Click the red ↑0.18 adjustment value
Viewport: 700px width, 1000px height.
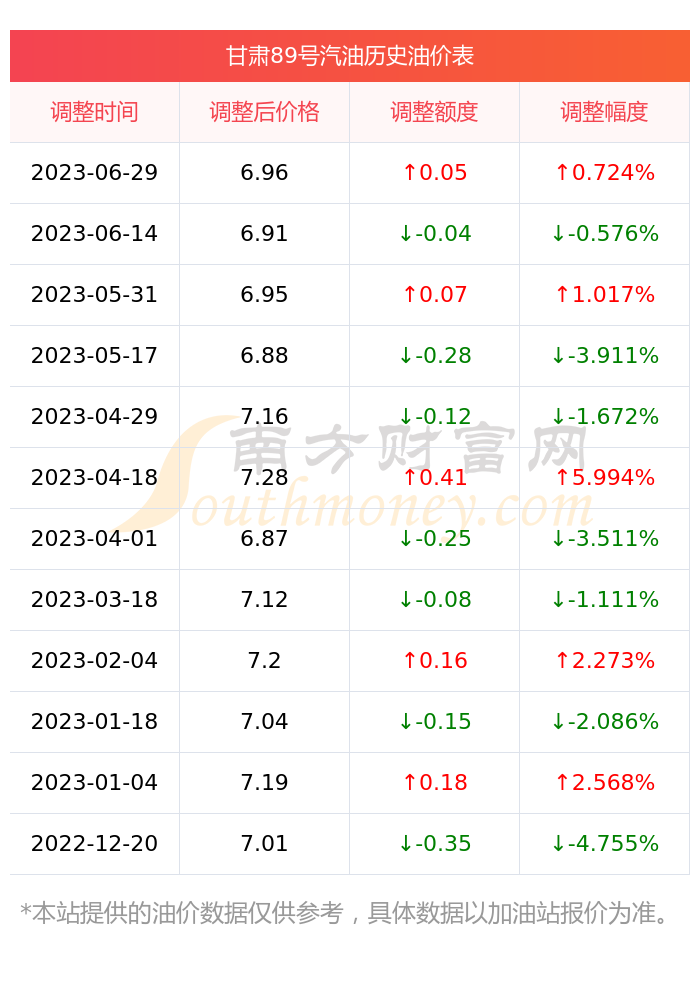coord(435,783)
